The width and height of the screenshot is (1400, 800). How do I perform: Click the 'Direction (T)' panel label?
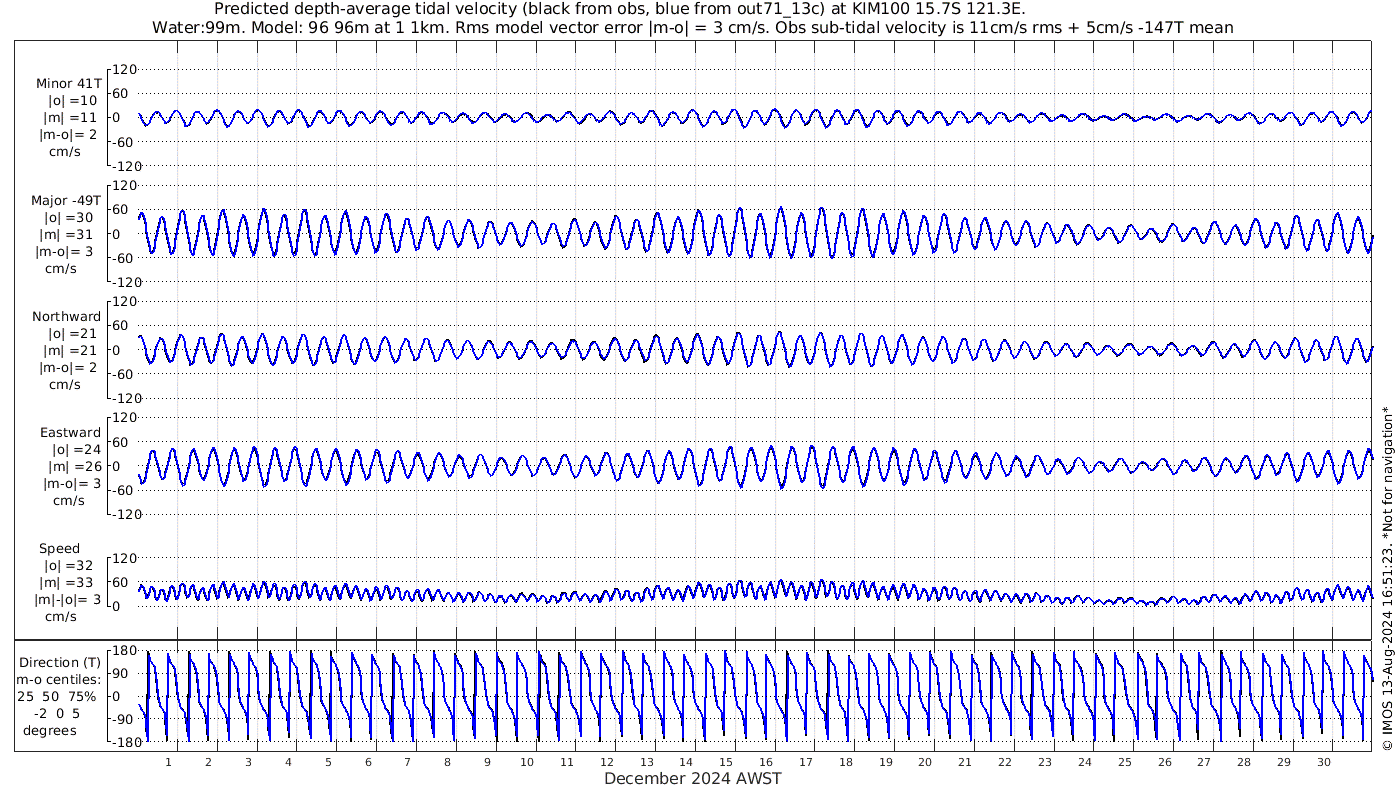pos(61,663)
